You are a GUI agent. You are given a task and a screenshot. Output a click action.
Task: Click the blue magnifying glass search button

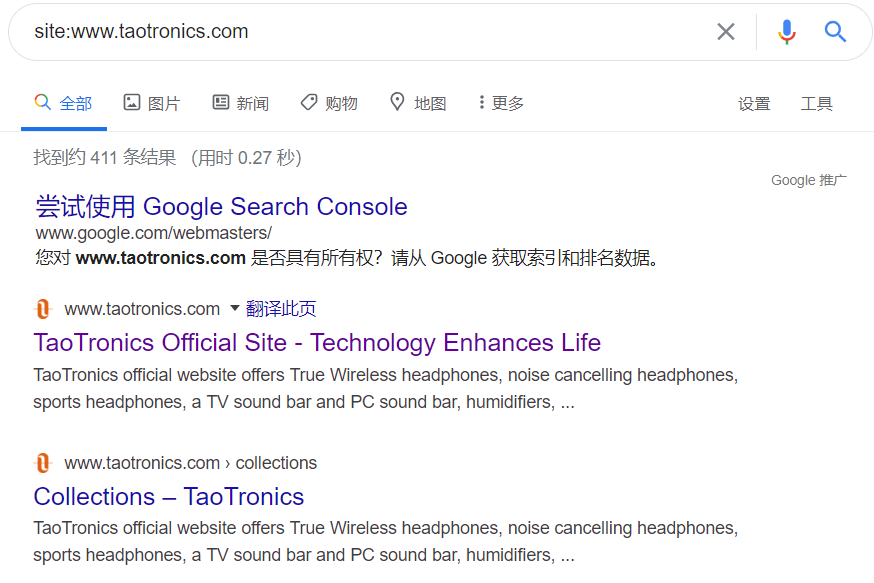click(835, 32)
